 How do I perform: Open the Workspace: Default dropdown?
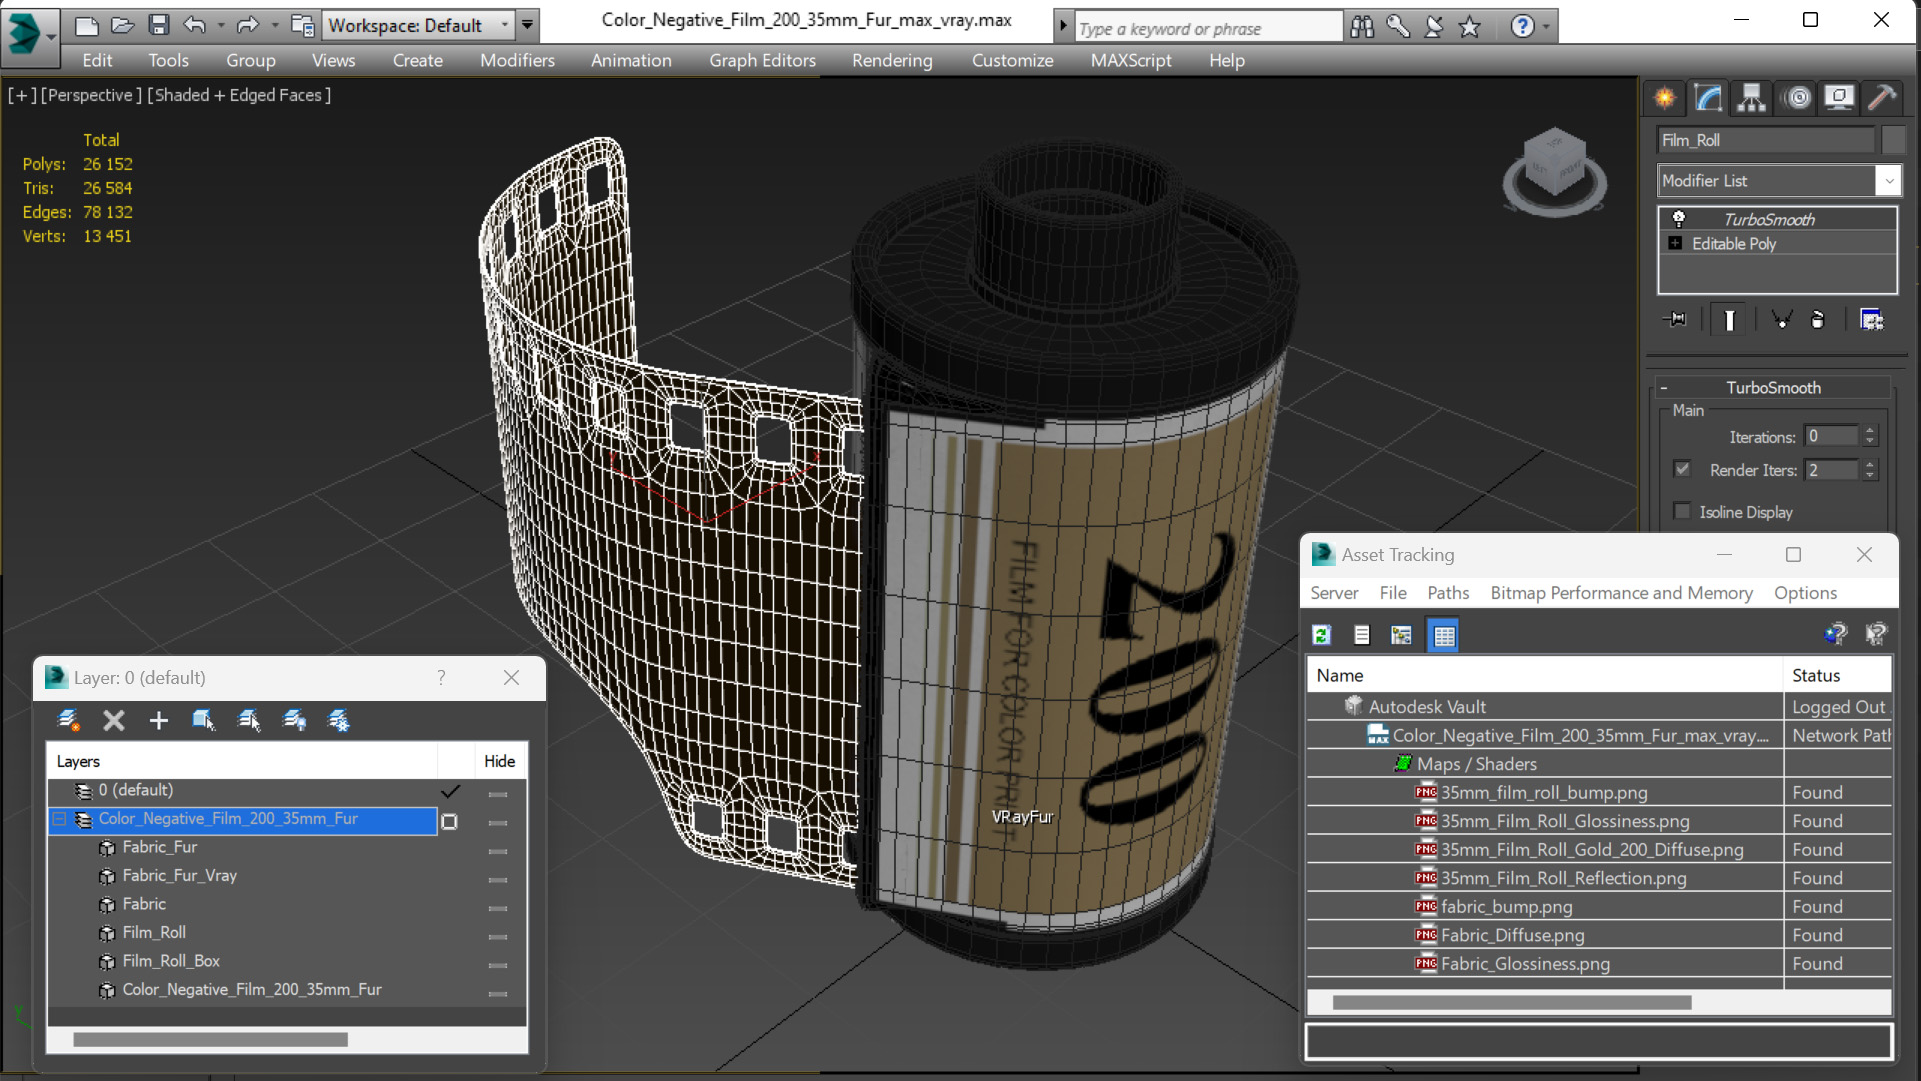point(420,25)
